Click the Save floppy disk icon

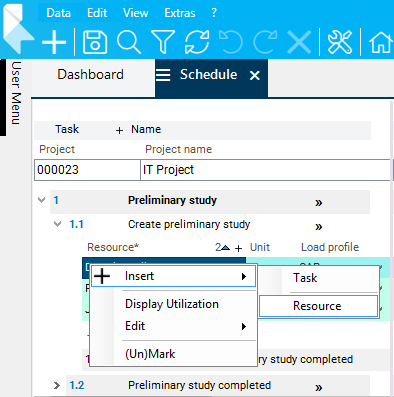click(95, 42)
